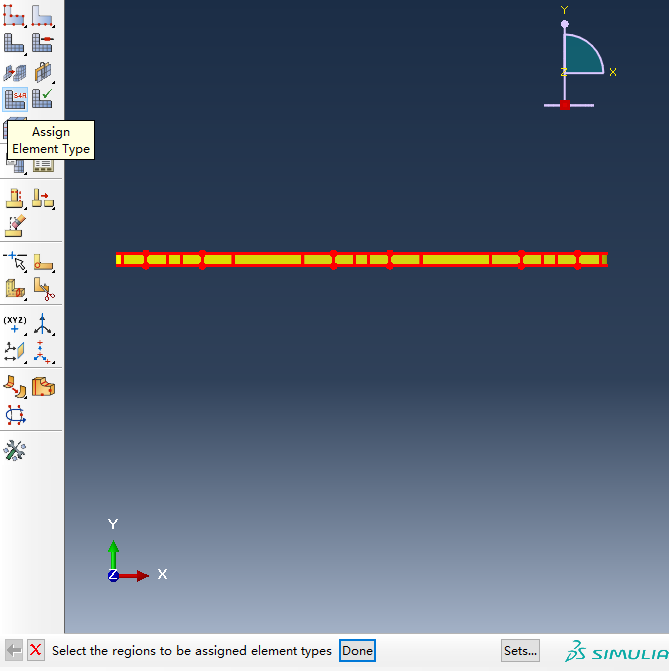The image size is (669, 671).
Task: Click the scissors partition removal tool
Action: pyautogui.click(x=43, y=288)
